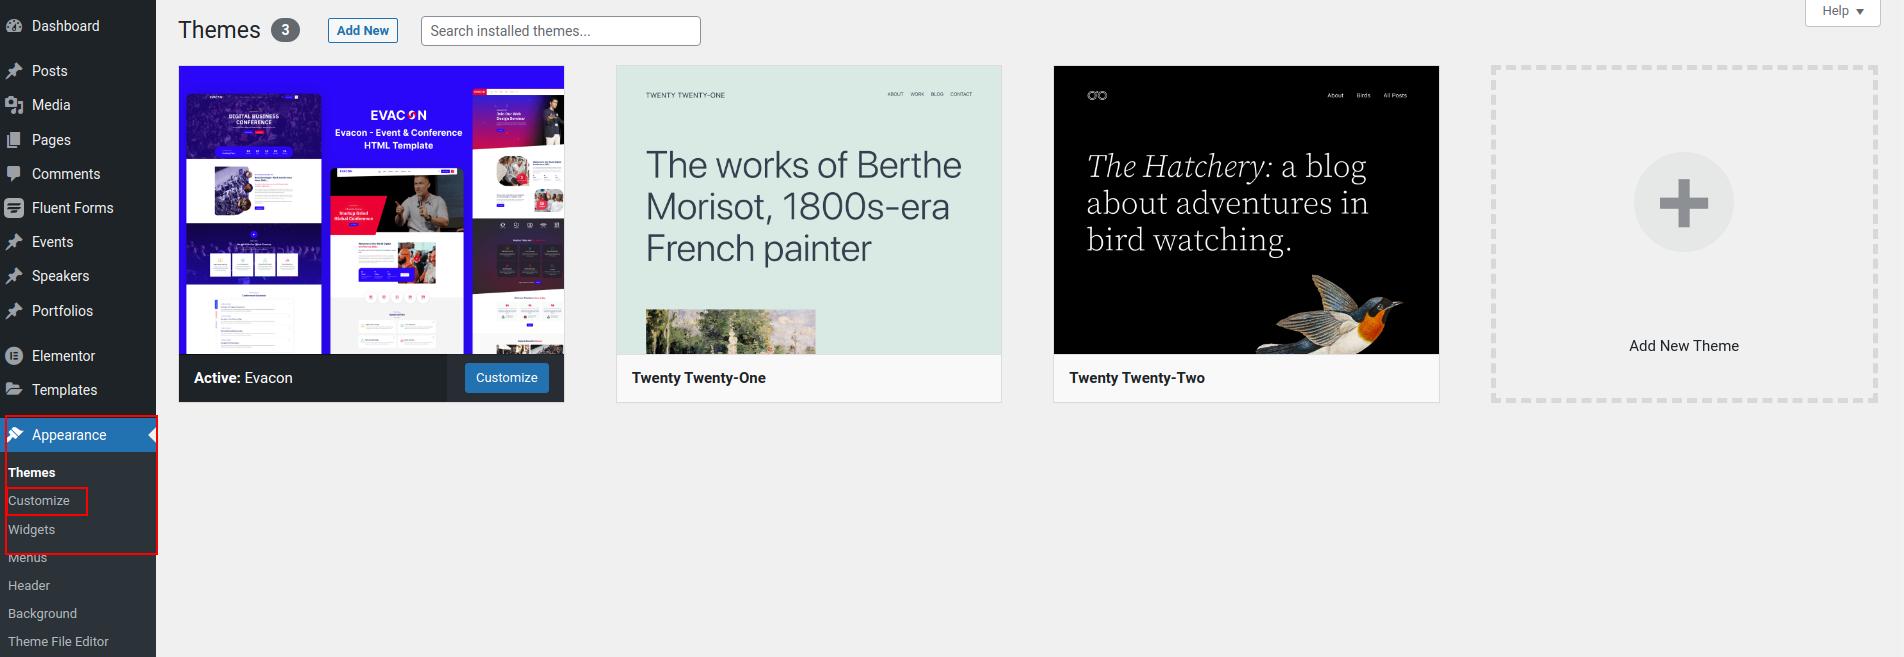Open the Background submenu link
This screenshot has height=657, width=1904.
click(43, 614)
